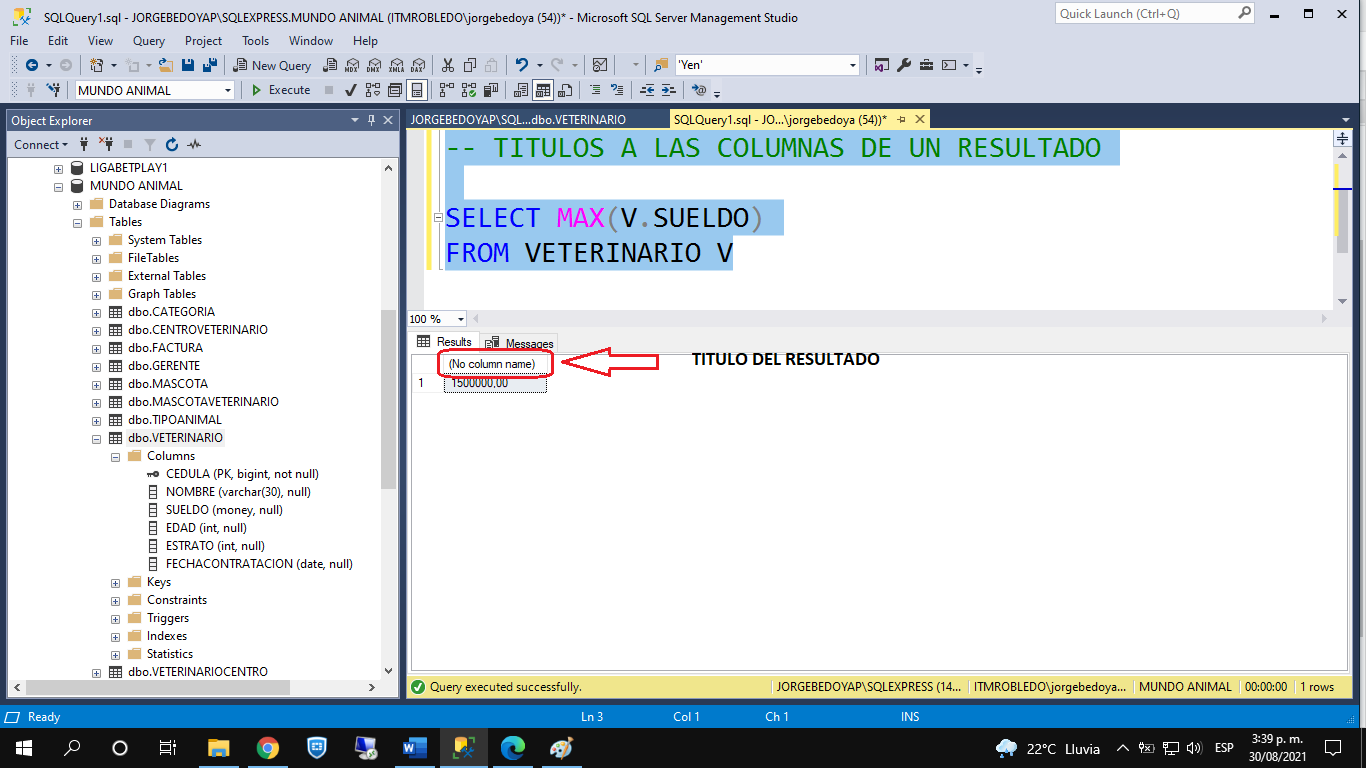The image size is (1366, 768).
Task: Open Activity Monitor icon
Action: point(599,65)
